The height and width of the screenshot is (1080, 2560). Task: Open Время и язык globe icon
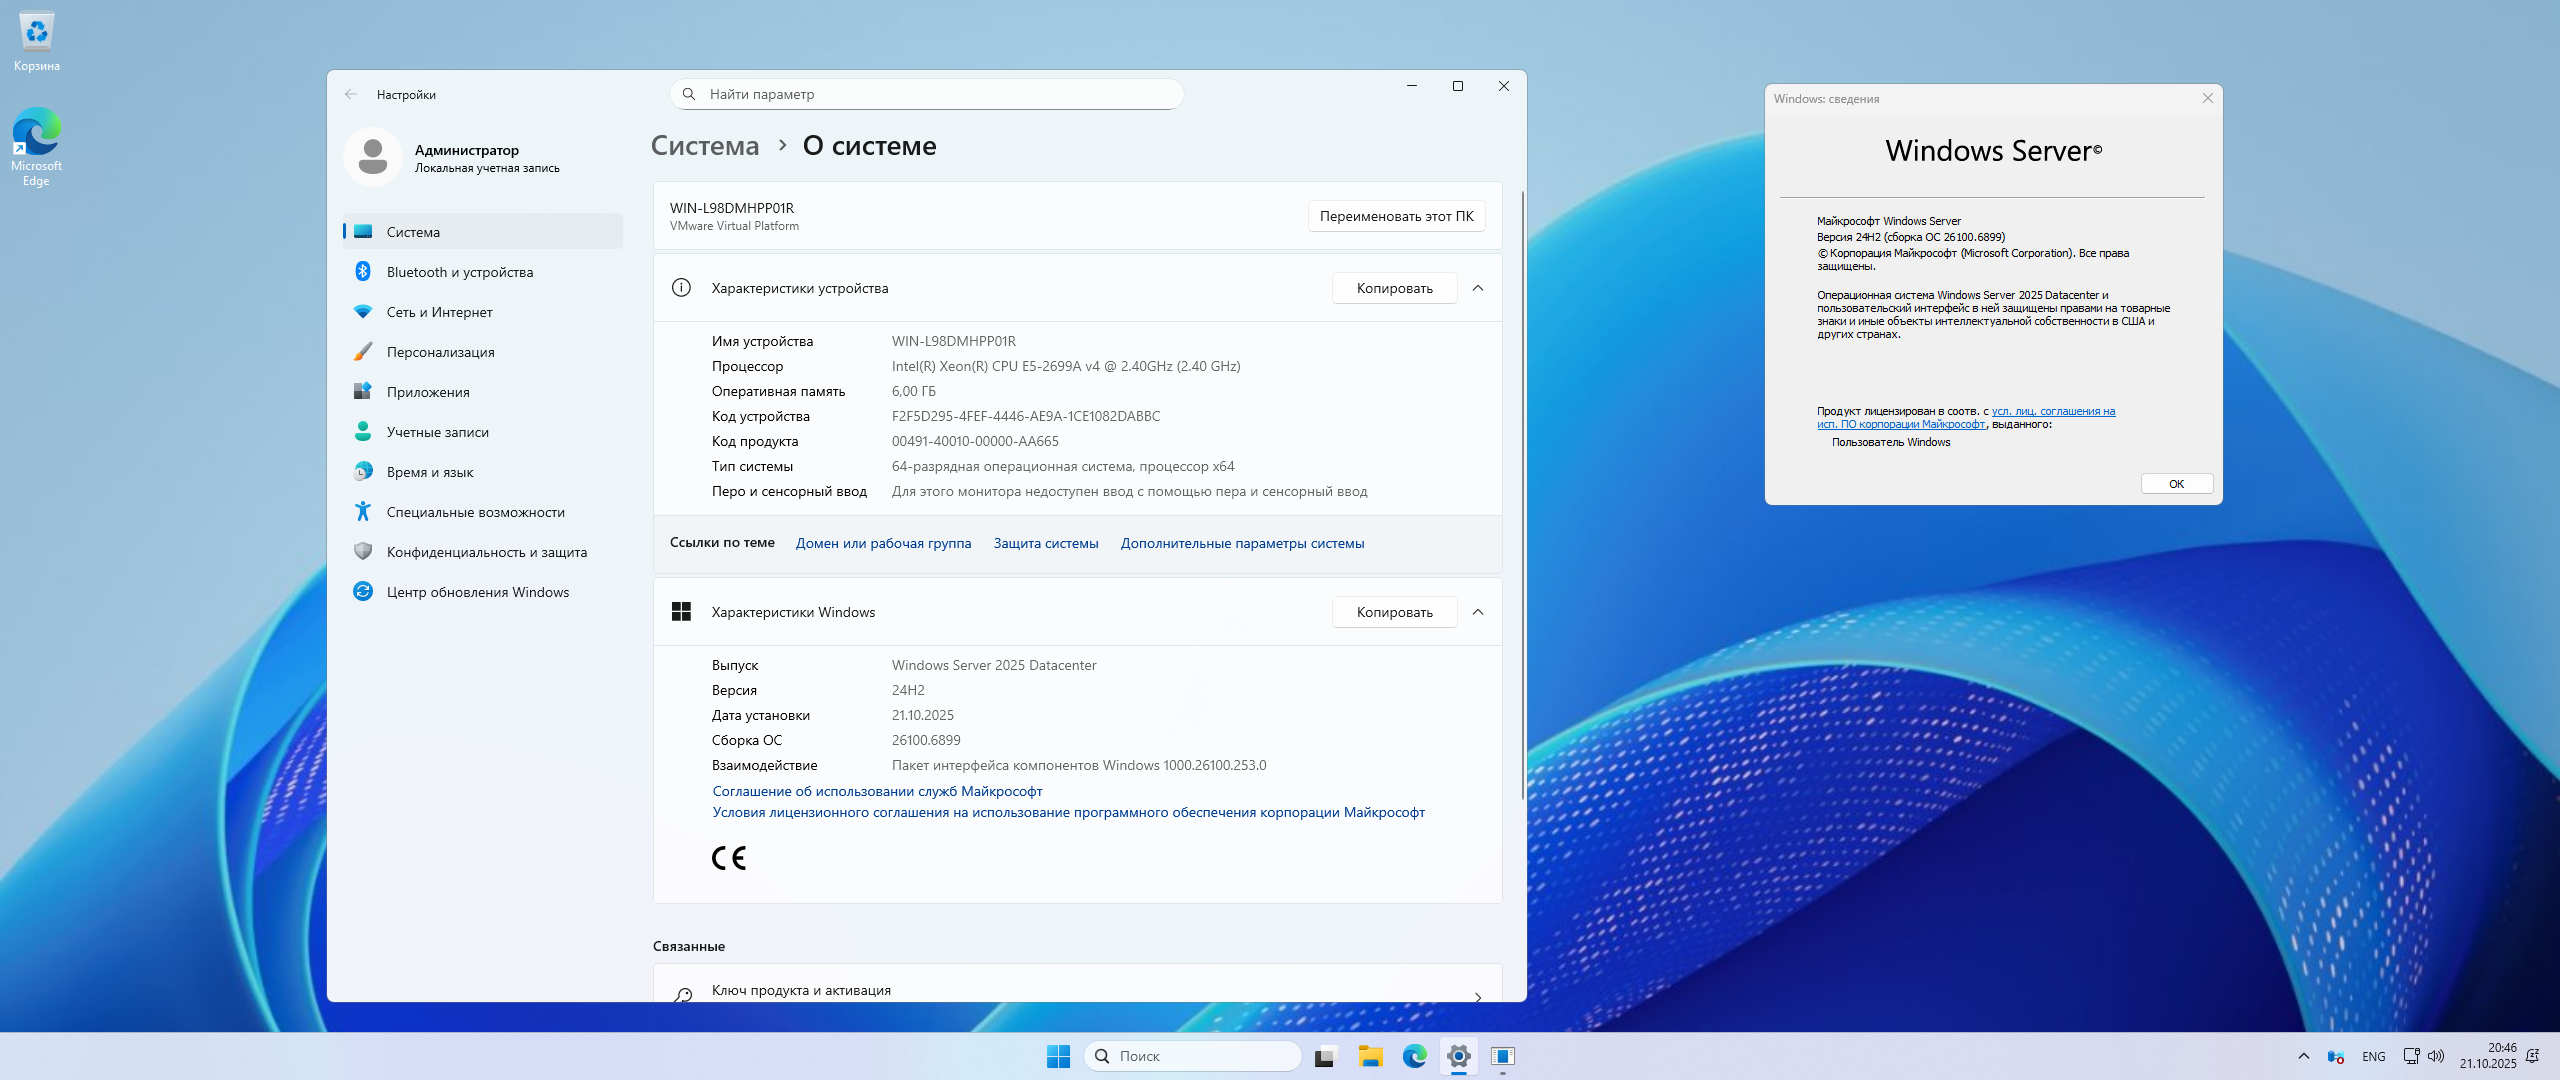tap(363, 472)
